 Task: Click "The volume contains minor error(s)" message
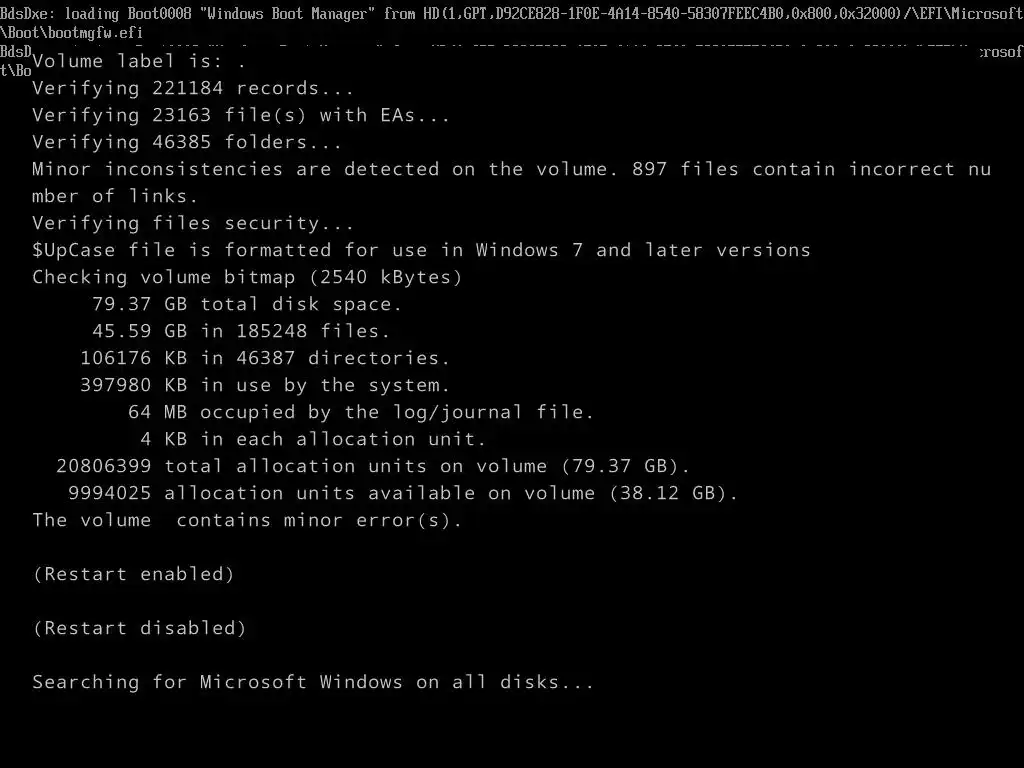click(247, 520)
